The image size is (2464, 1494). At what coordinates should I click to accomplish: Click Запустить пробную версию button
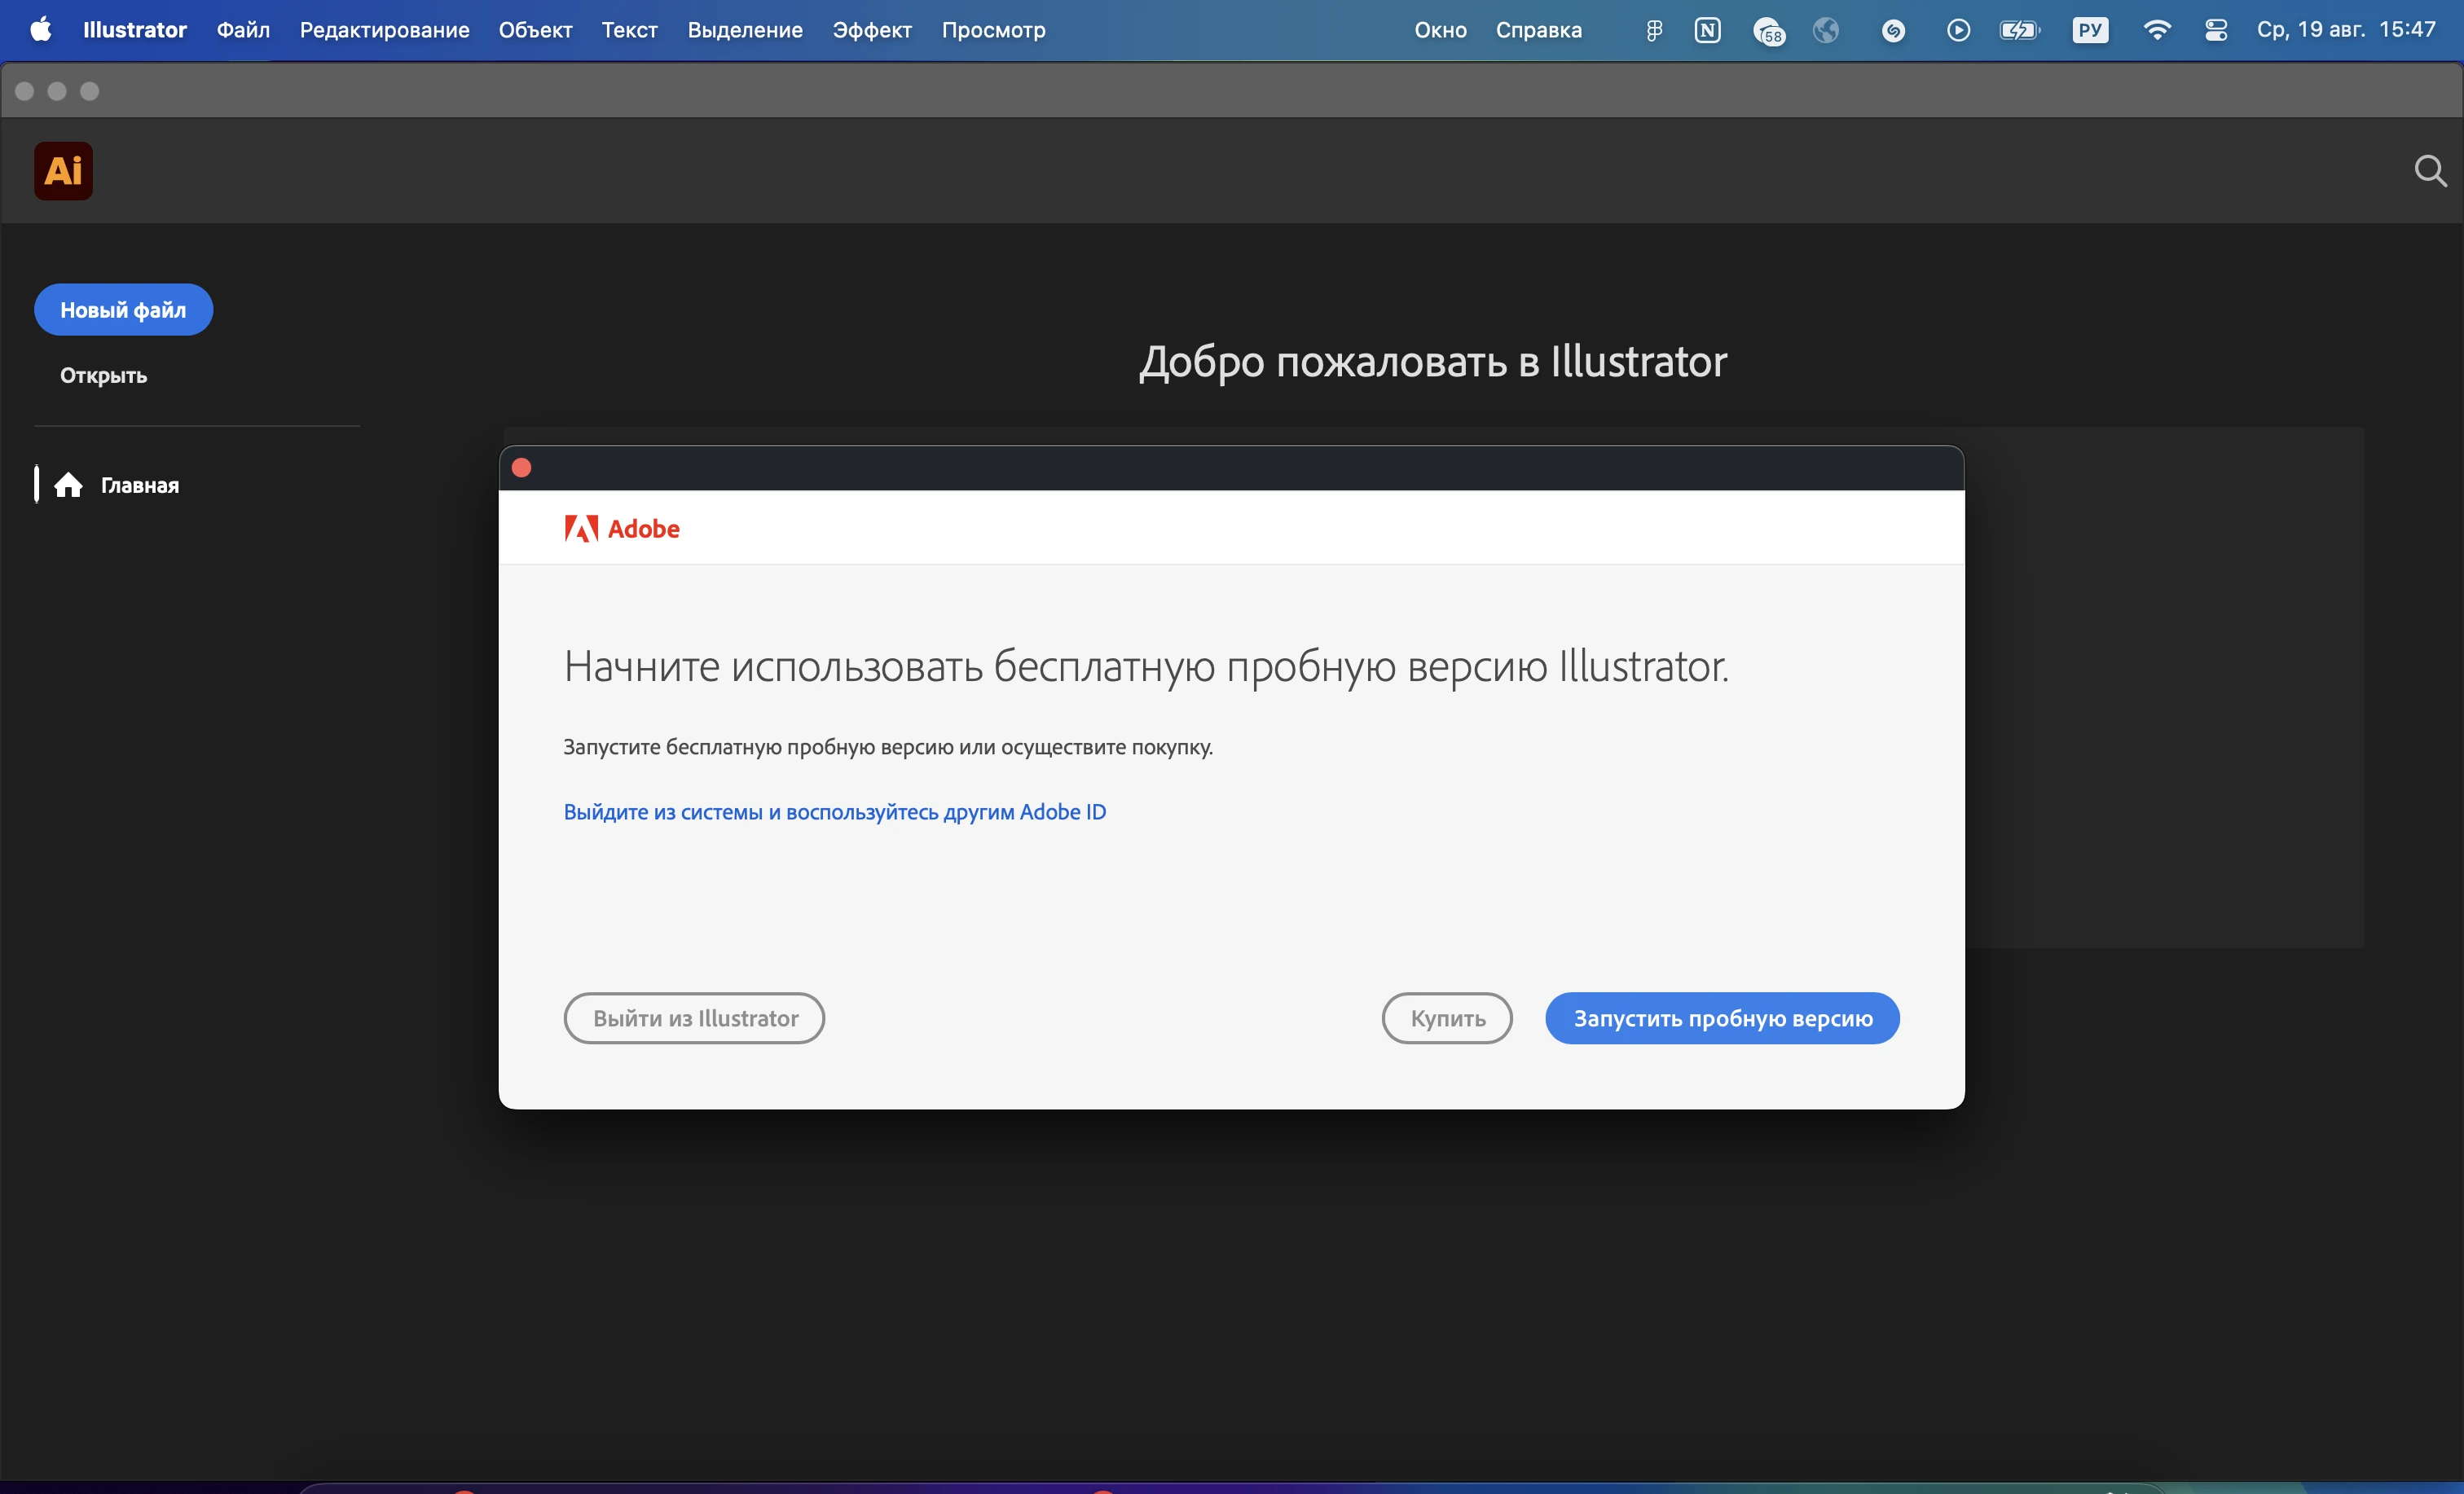coord(1722,1018)
